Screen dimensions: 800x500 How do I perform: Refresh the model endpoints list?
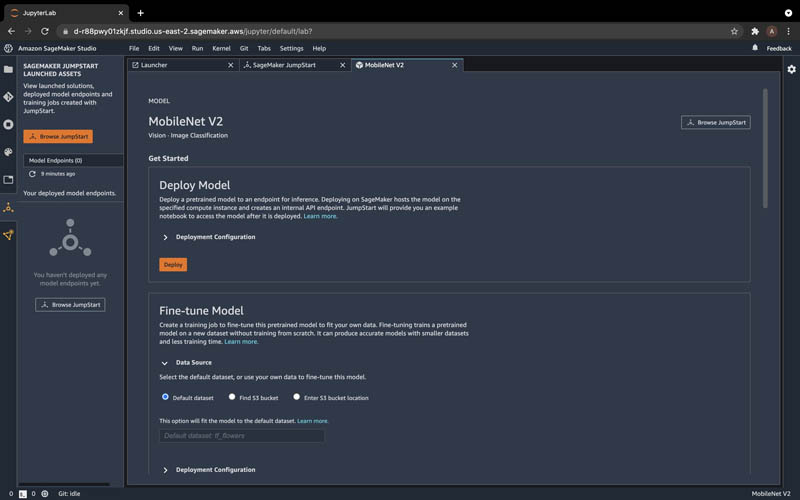(x=32, y=174)
